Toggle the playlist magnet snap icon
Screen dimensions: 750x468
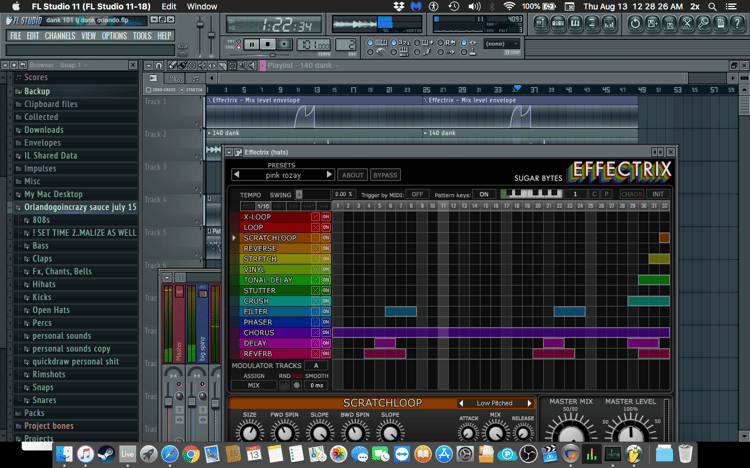point(159,66)
